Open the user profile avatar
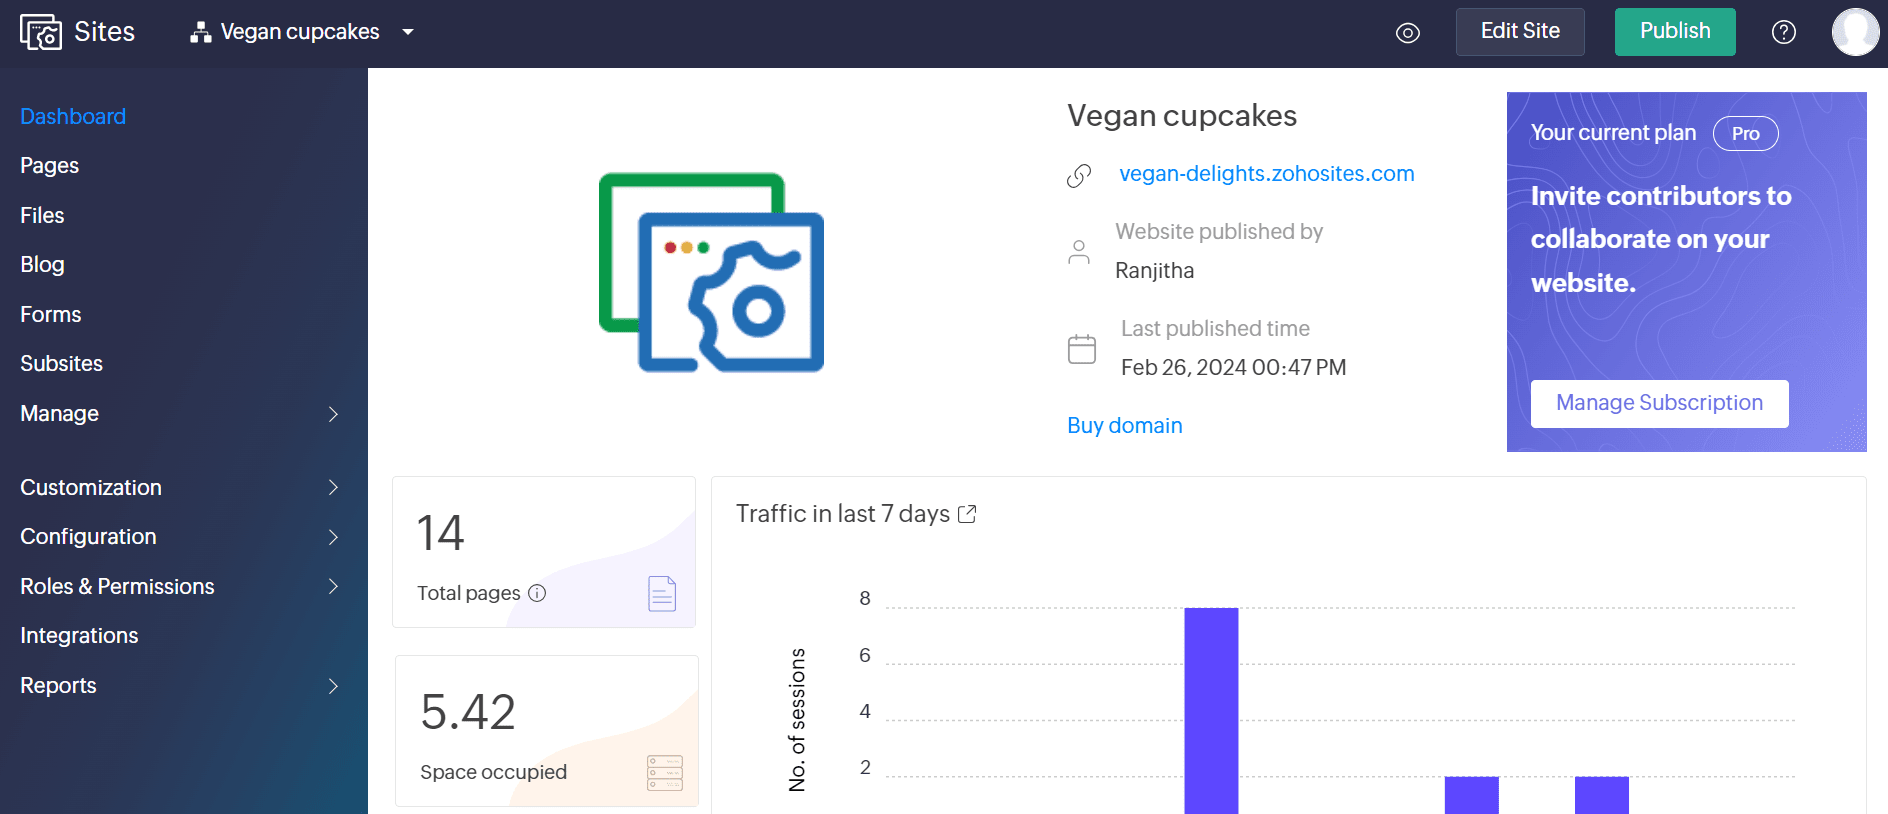 coord(1856,32)
